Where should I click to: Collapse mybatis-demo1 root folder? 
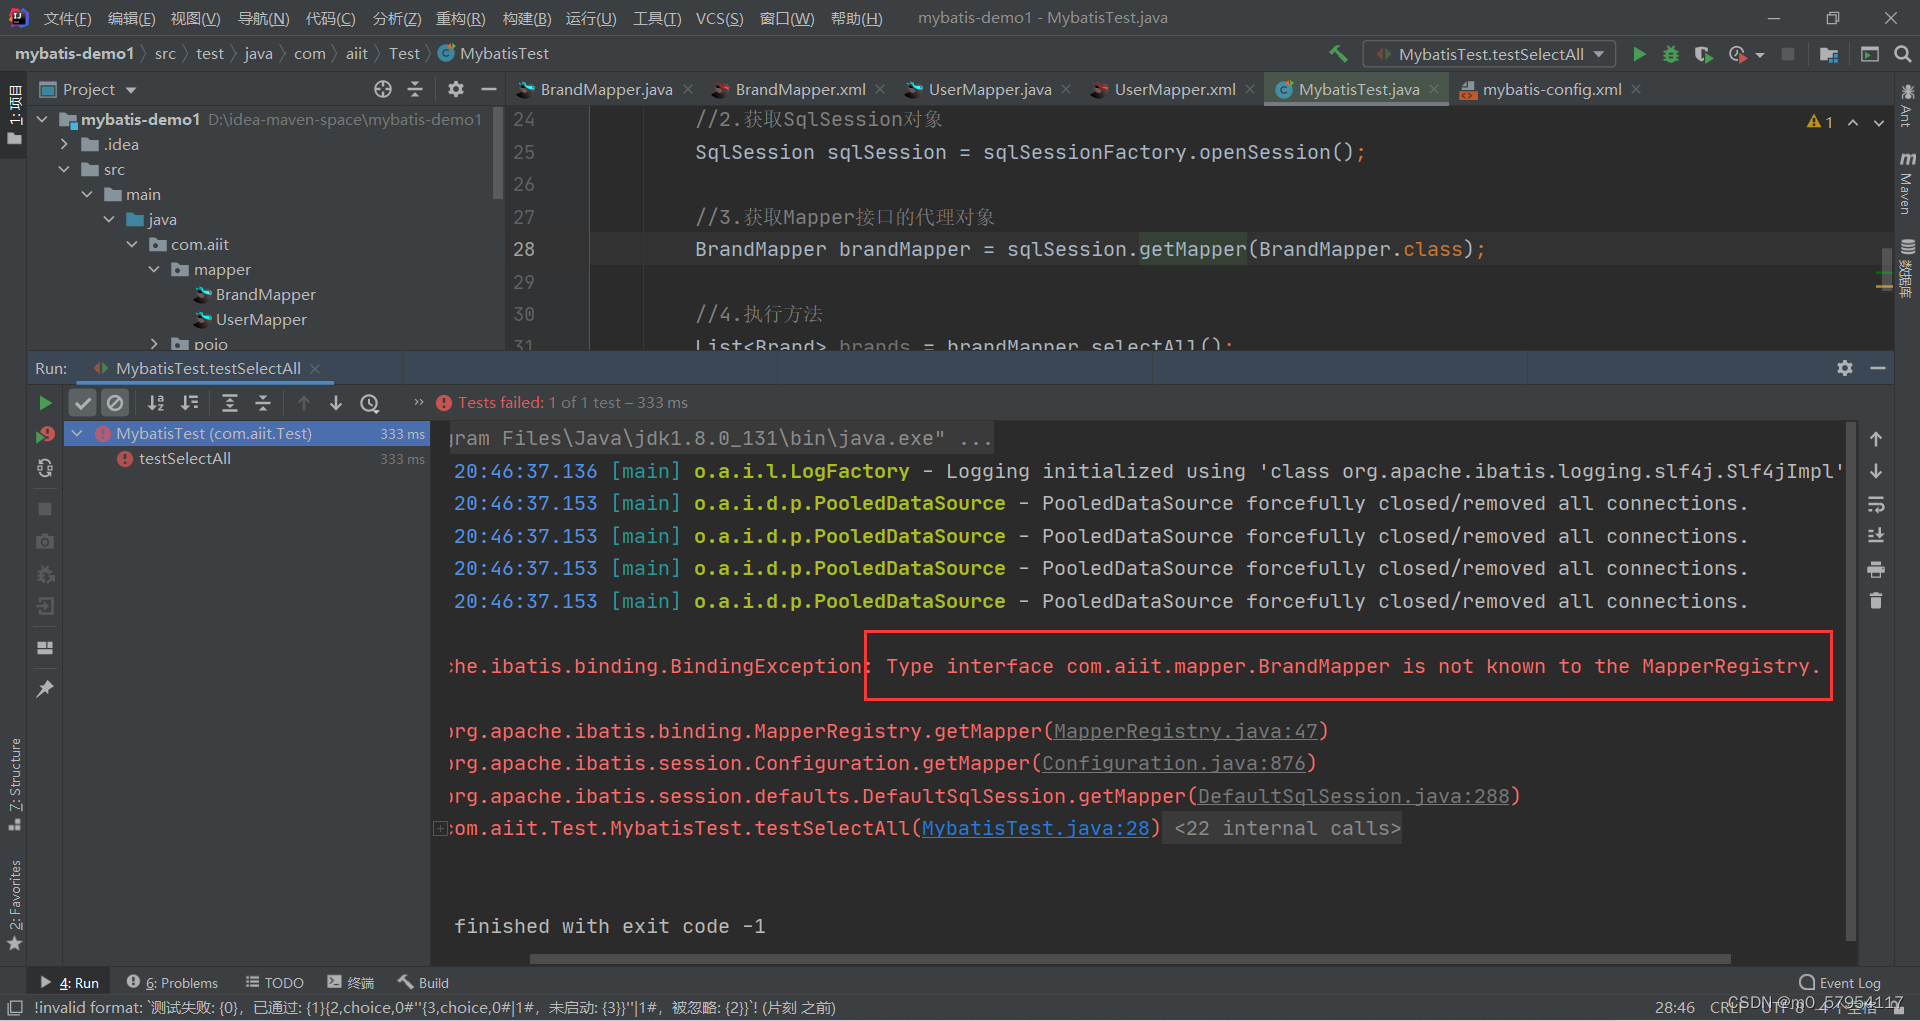[x=42, y=119]
